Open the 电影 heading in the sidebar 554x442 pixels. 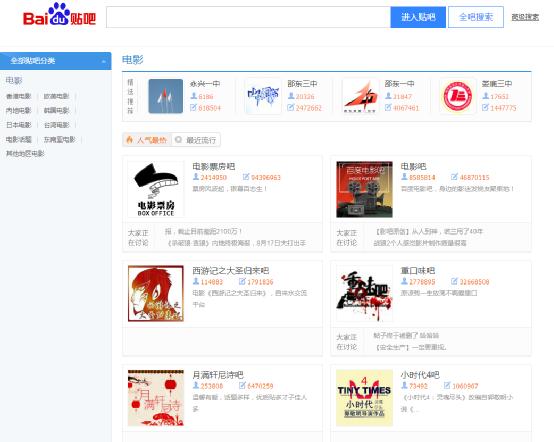tap(14, 81)
